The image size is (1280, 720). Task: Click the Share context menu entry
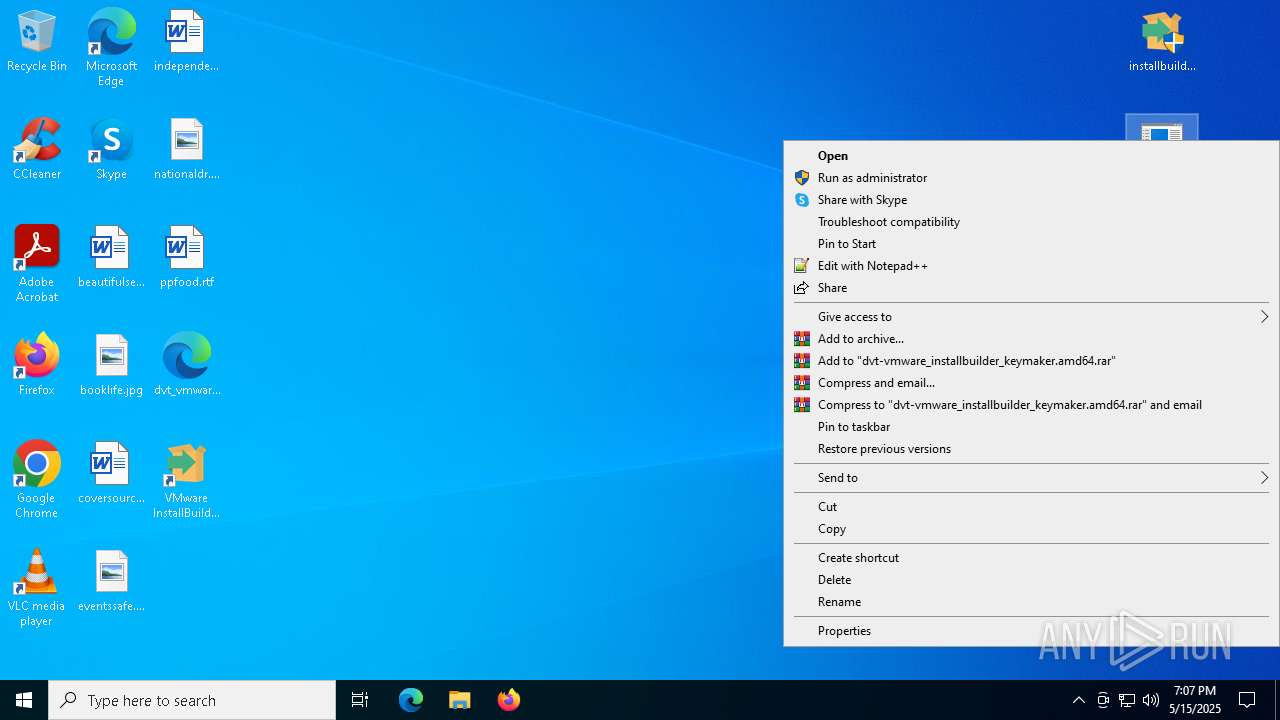(x=1031, y=288)
